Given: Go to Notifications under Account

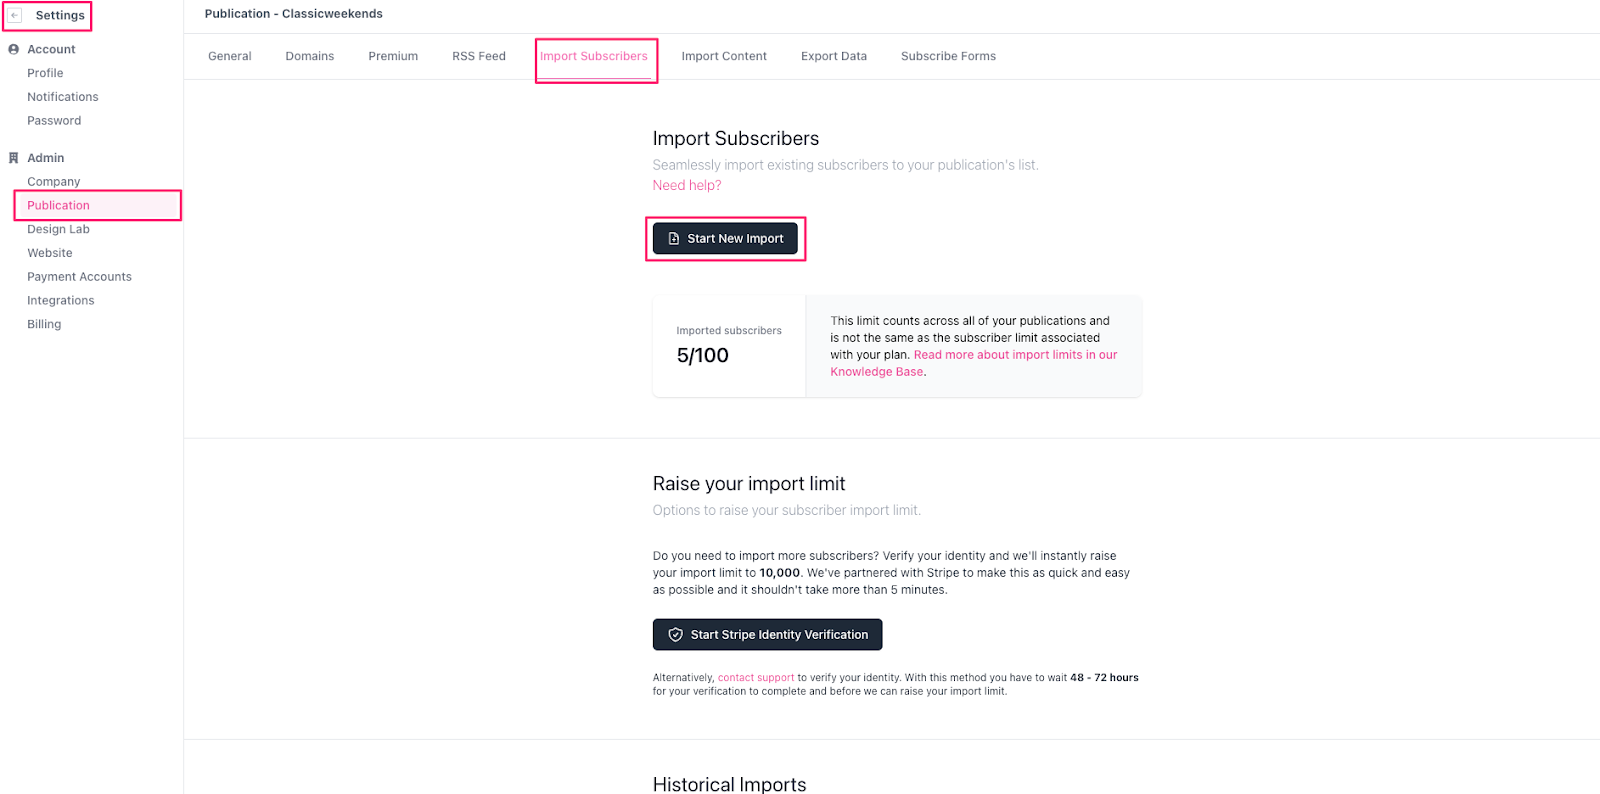Looking at the screenshot, I should tap(63, 97).
